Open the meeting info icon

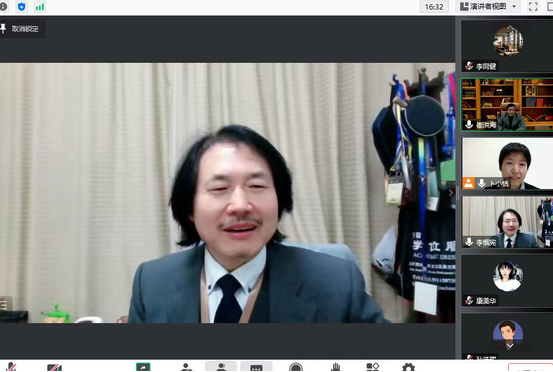coord(4,6)
